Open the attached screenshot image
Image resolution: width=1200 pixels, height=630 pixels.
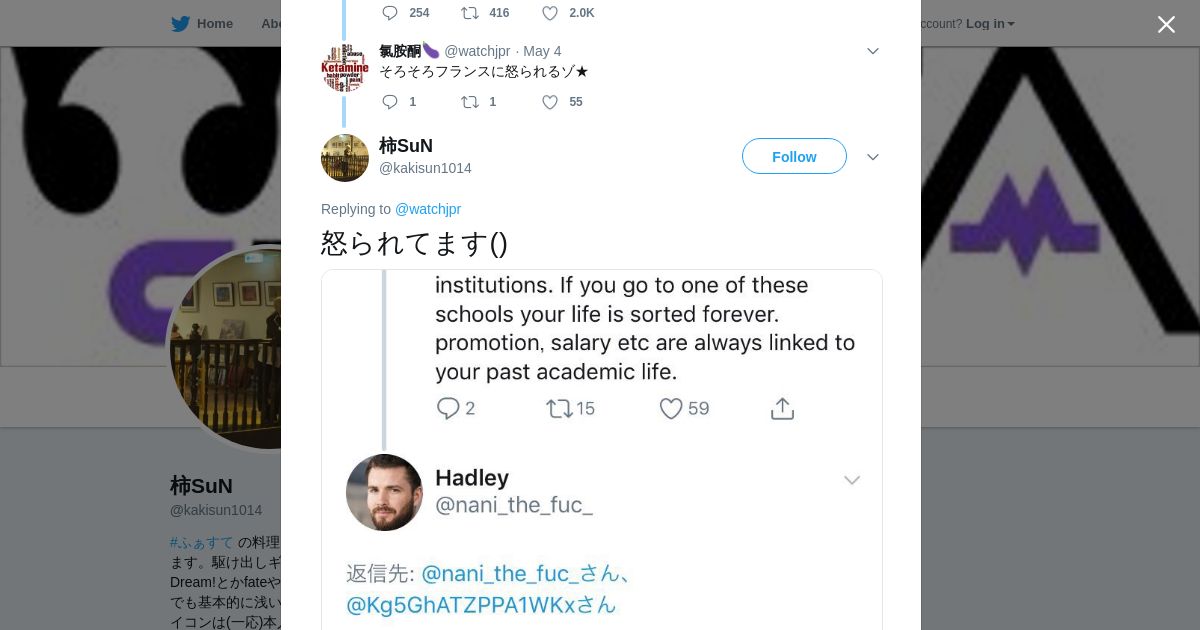[x=601, y=450]
